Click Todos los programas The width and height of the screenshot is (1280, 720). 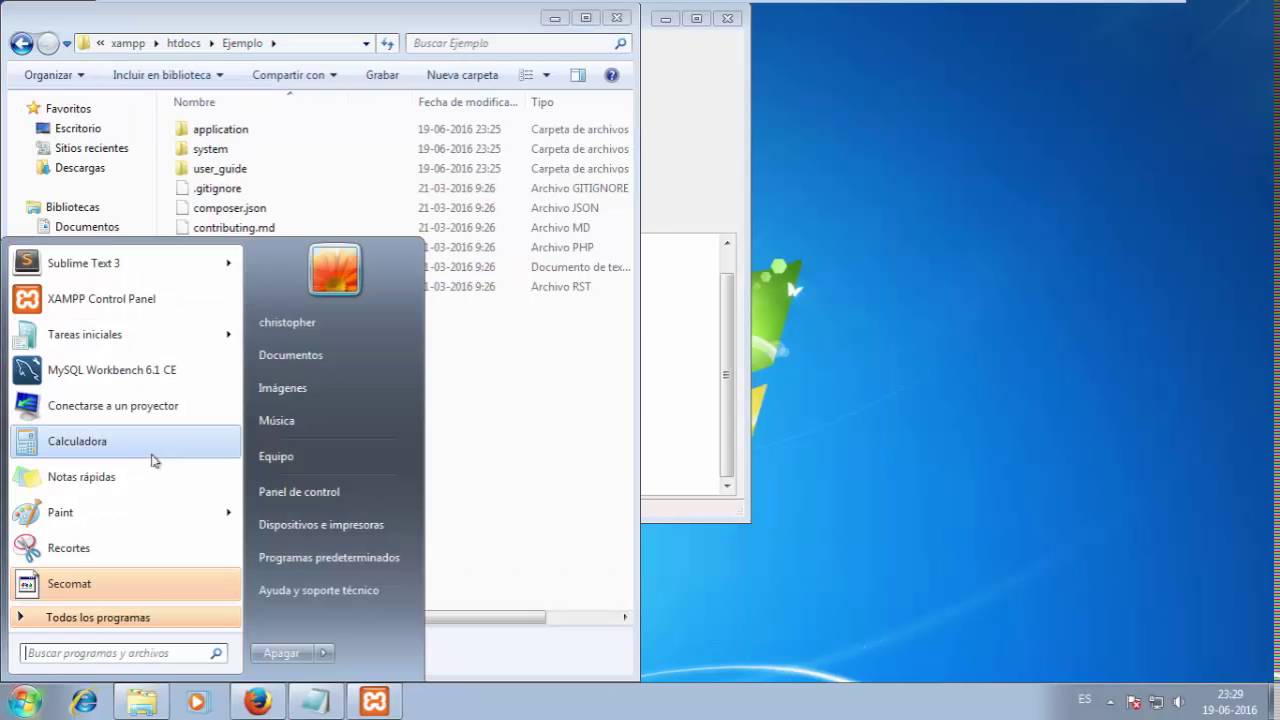[x=125, y=617]
